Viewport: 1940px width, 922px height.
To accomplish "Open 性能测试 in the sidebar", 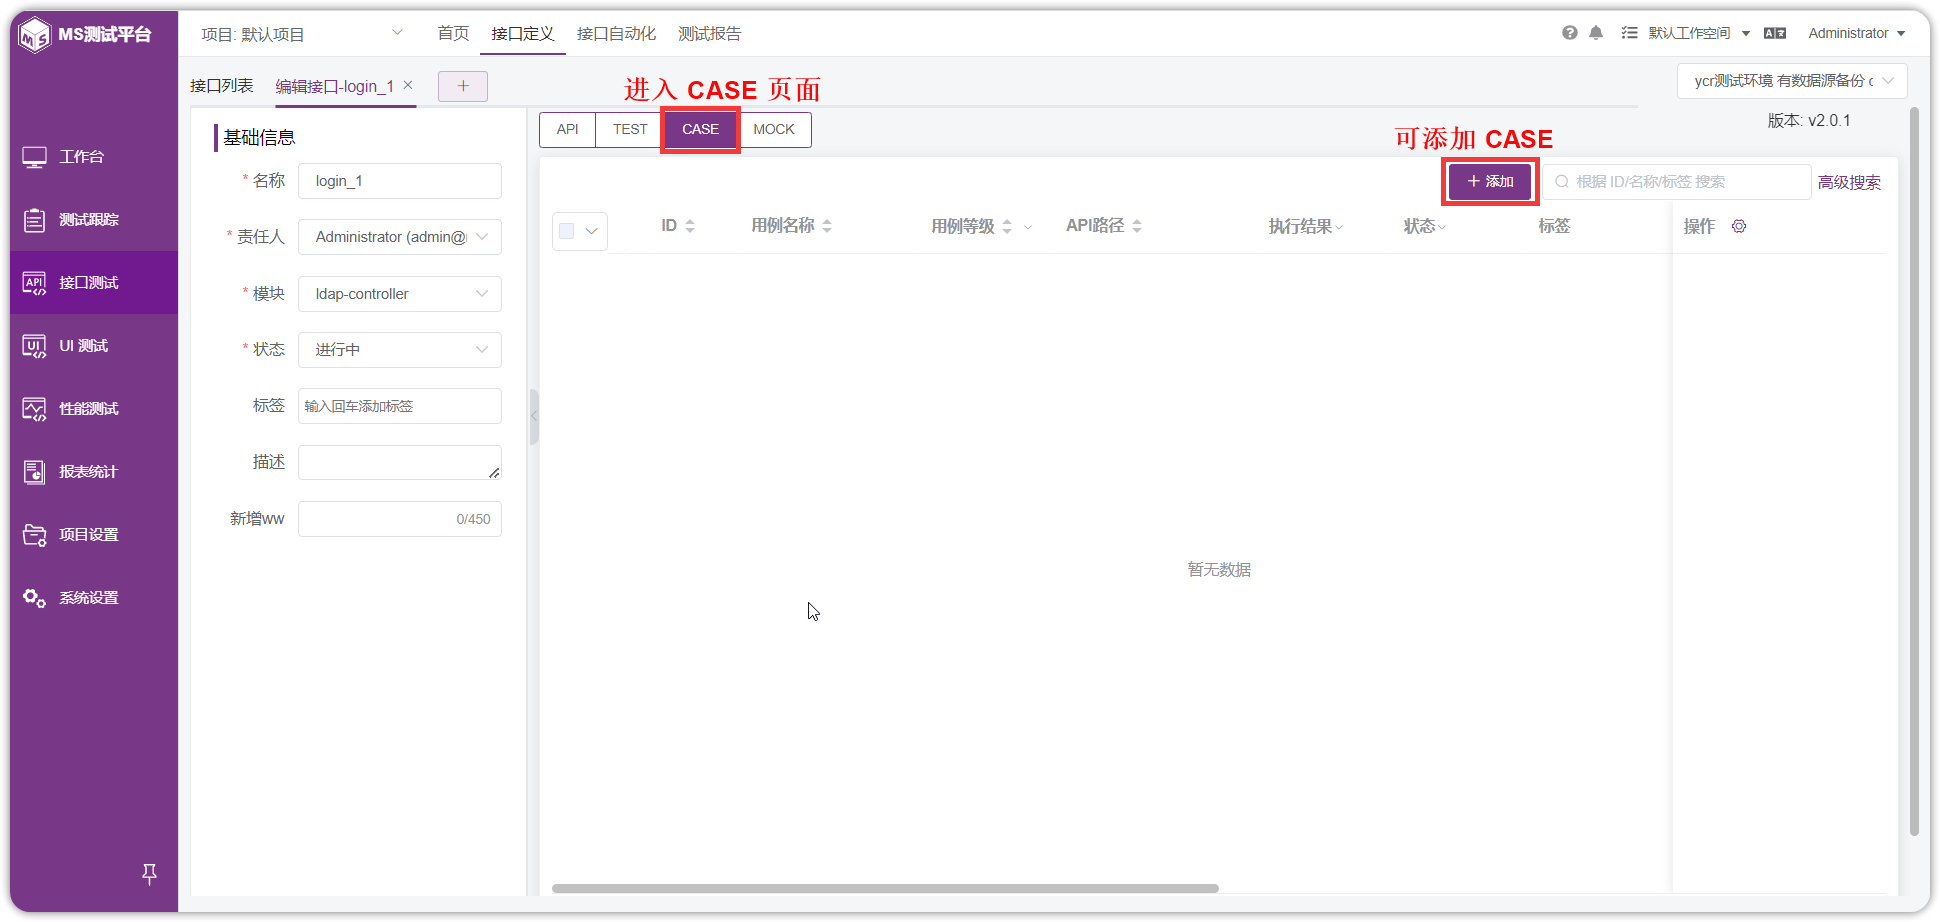I will point(94,409).
